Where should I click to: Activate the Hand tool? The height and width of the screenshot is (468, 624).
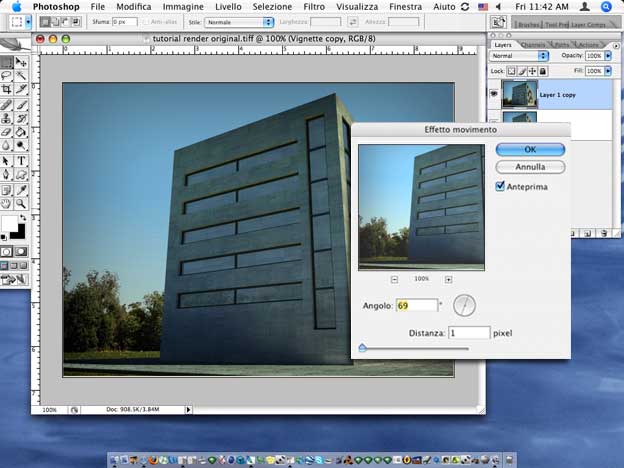7,202
